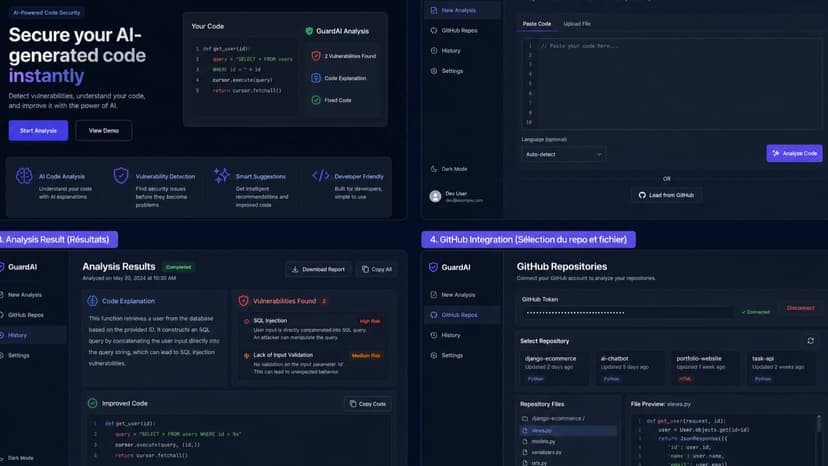Open GitHub Repos in the paste-code screen sidebar

(462, 31)
